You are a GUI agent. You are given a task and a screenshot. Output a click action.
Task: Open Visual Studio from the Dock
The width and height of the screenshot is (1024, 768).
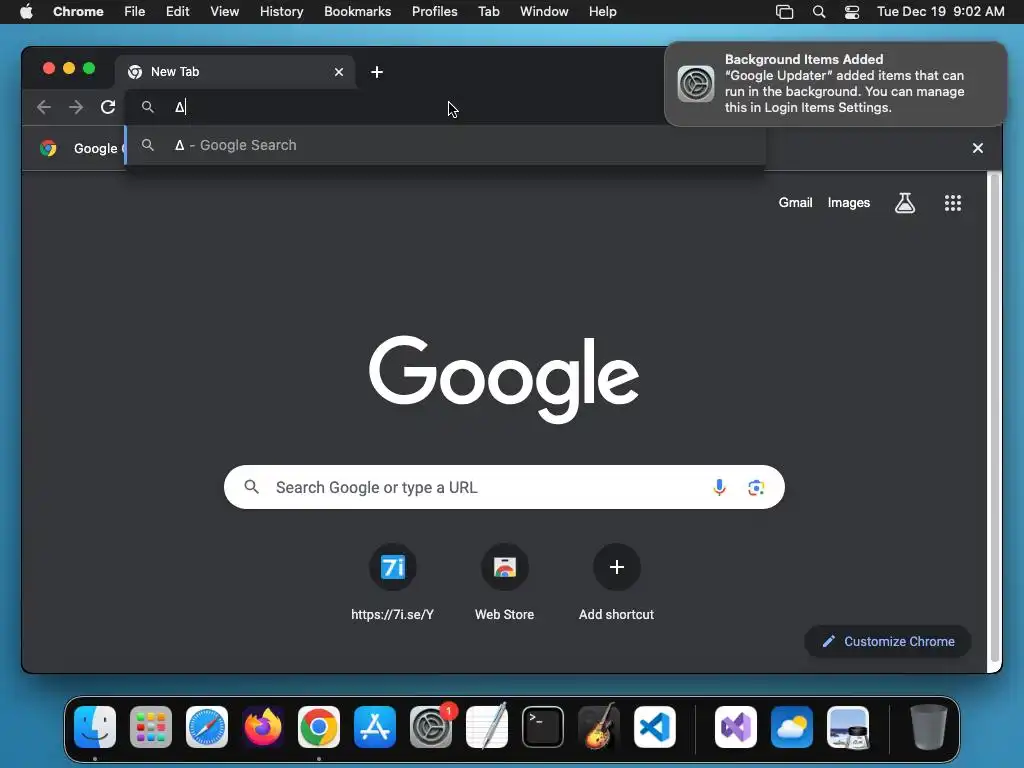pyautogui.click(x=736, y=727)
